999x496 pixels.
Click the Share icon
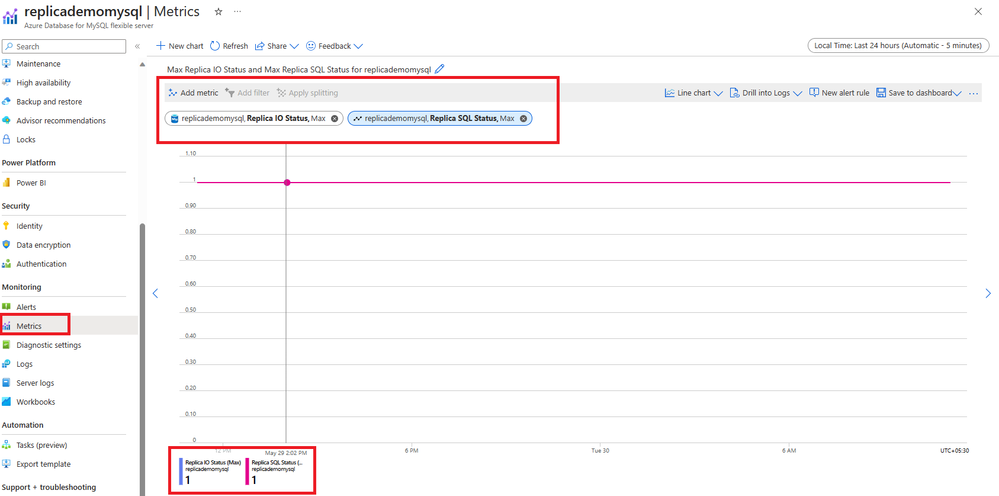point(260,46)
